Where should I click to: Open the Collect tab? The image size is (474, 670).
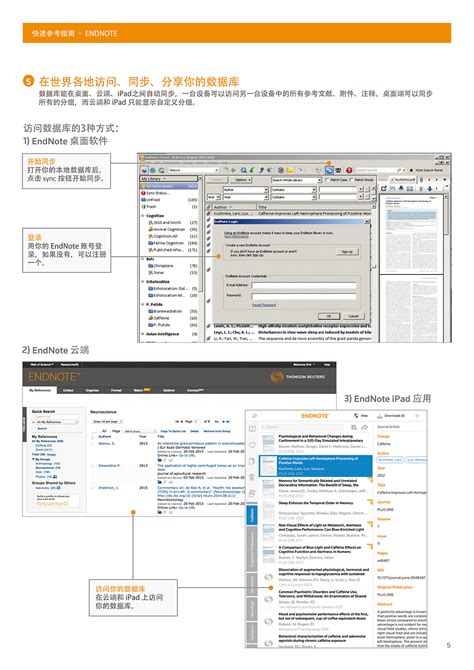pos(68,390)
